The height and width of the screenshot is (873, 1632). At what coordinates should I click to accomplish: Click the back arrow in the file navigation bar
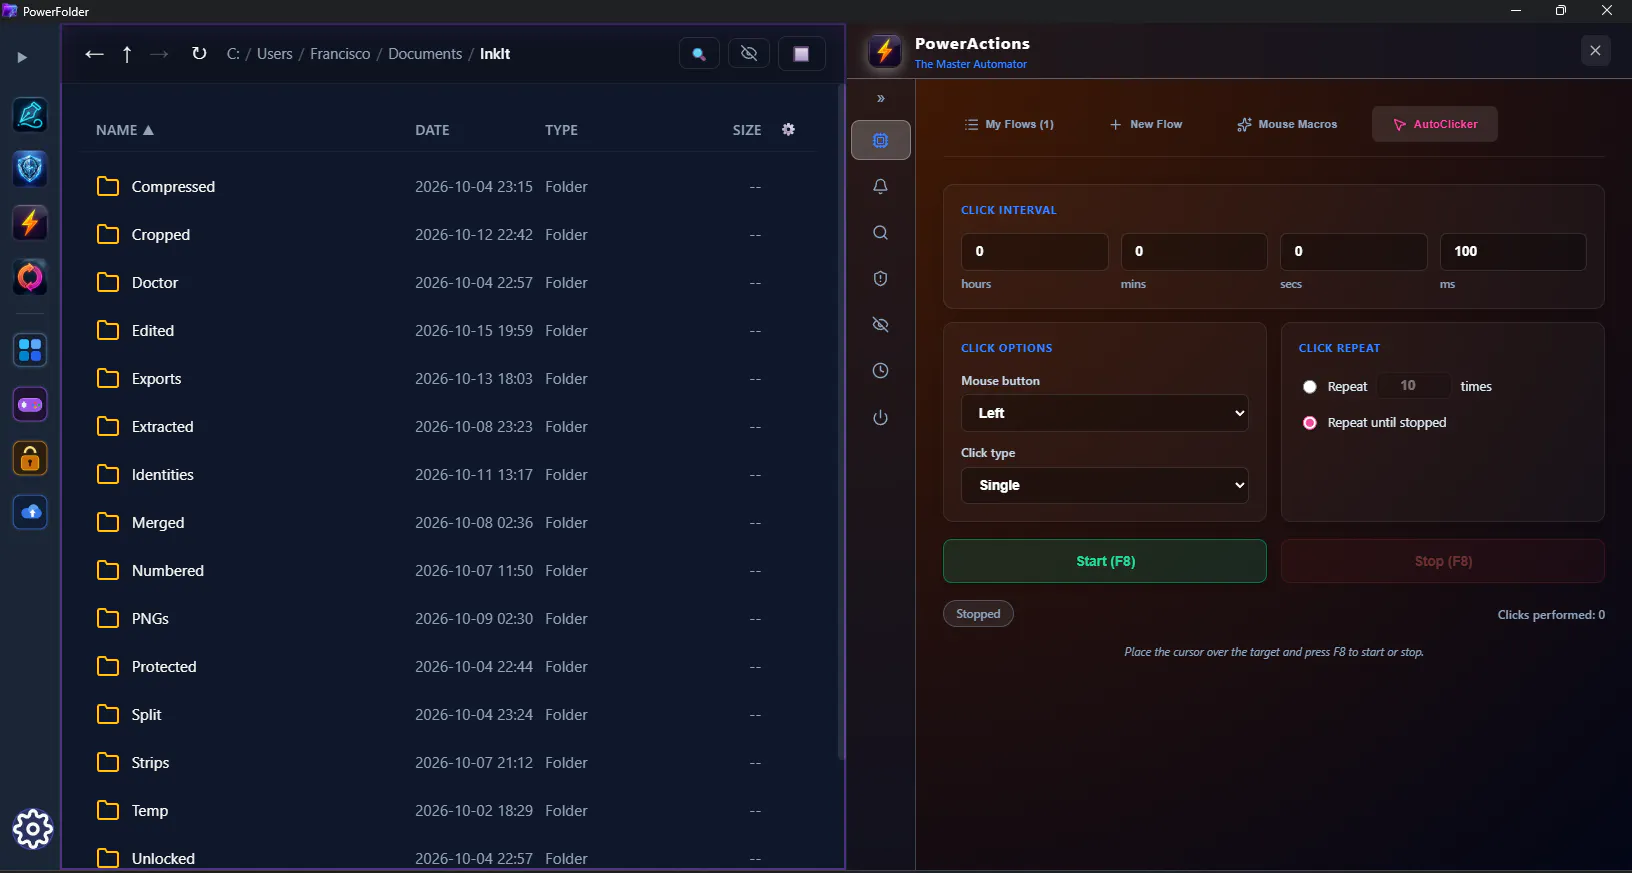pyautogui.click(x=94, y=54)
